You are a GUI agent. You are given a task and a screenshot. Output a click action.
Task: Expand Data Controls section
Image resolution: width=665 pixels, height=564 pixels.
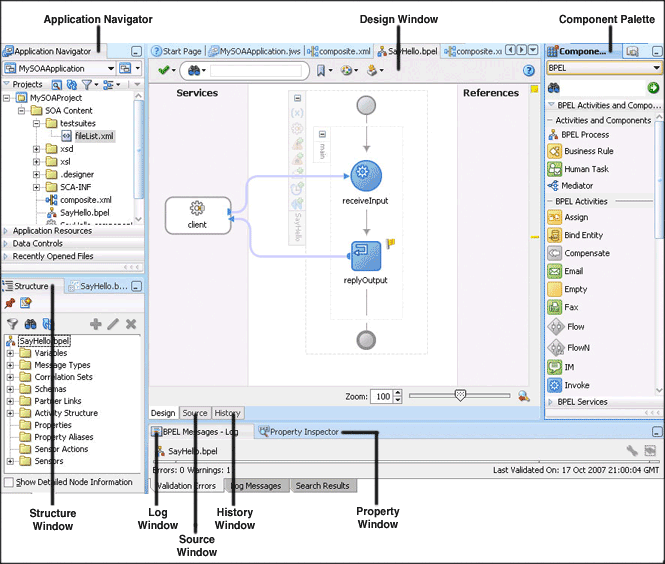(x=6, y=244)
